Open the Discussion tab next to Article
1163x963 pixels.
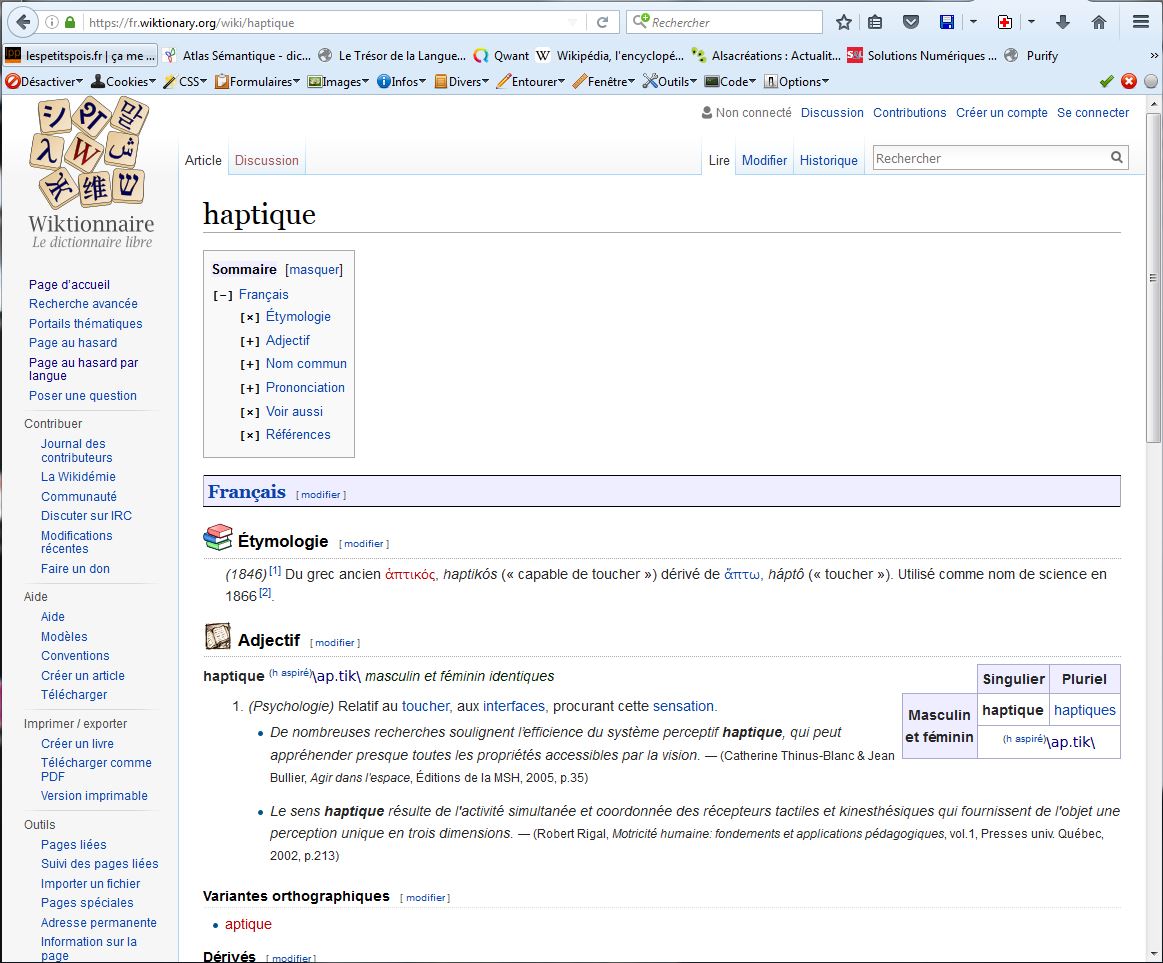pyautogui.click(x=266, y=160)
